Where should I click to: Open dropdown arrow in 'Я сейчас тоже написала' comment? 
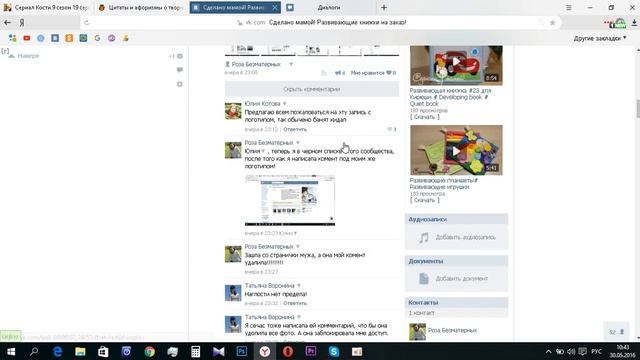tap(299, 317)
